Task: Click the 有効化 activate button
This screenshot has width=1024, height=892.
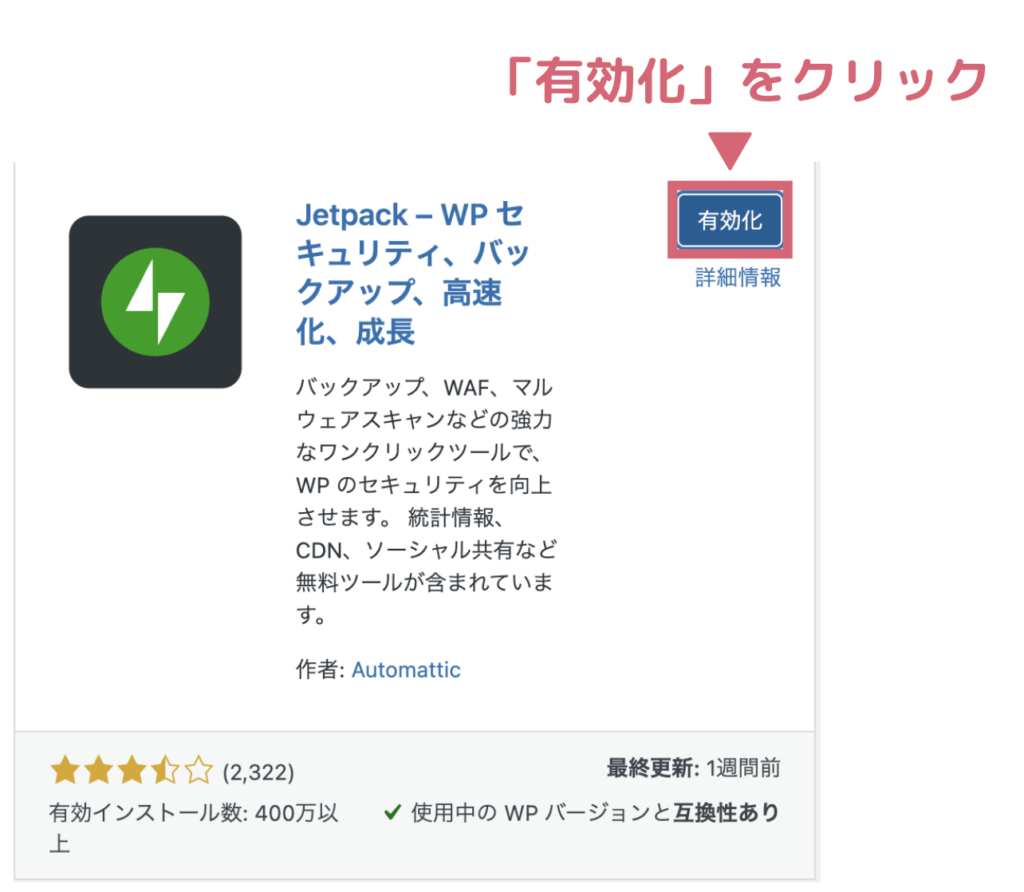Action: coord(729,220)
